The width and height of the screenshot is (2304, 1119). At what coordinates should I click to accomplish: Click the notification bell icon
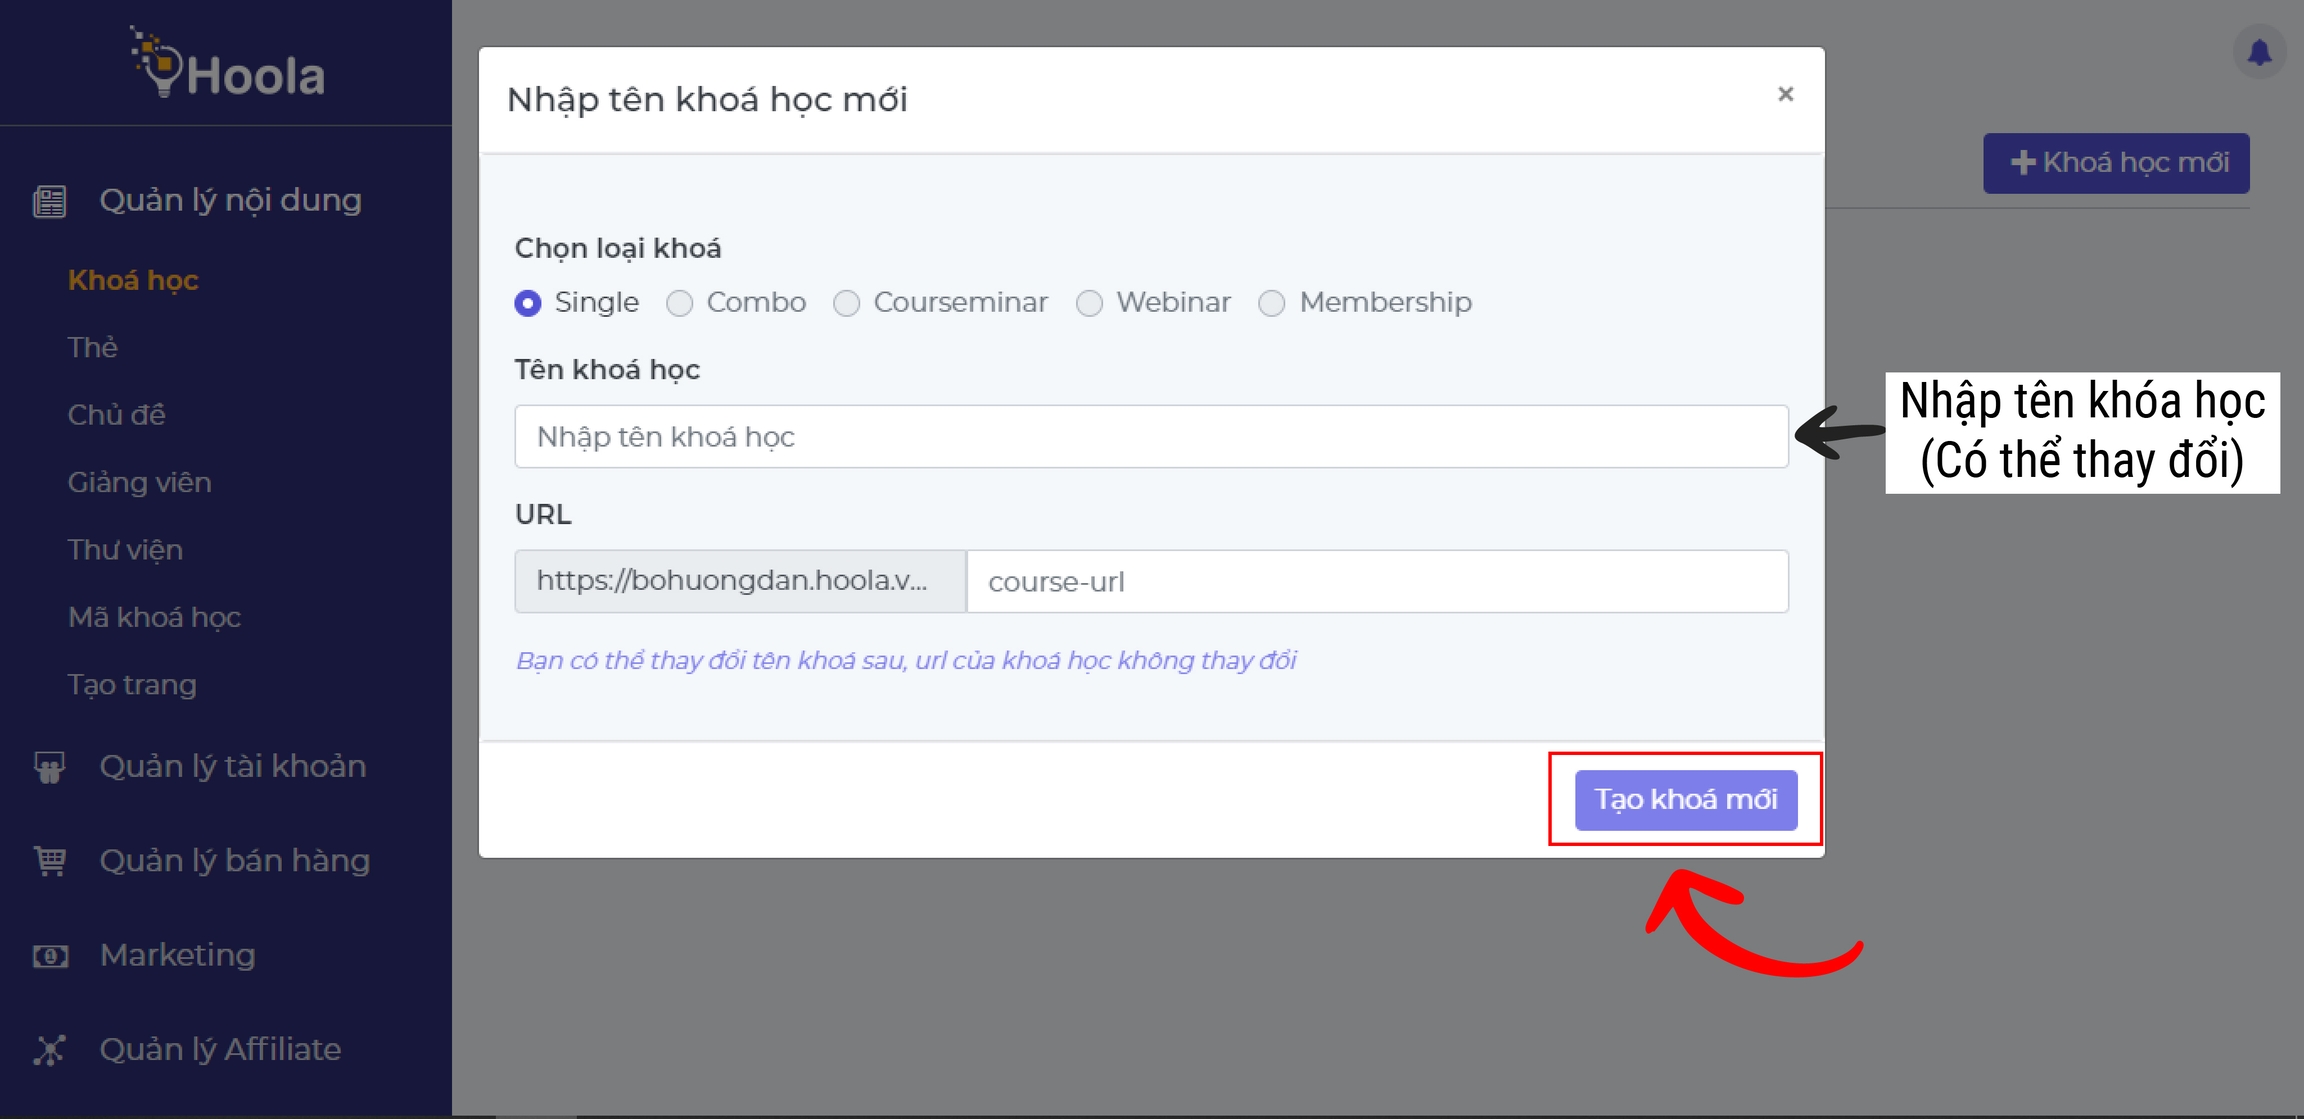[x=2259, y=52]
